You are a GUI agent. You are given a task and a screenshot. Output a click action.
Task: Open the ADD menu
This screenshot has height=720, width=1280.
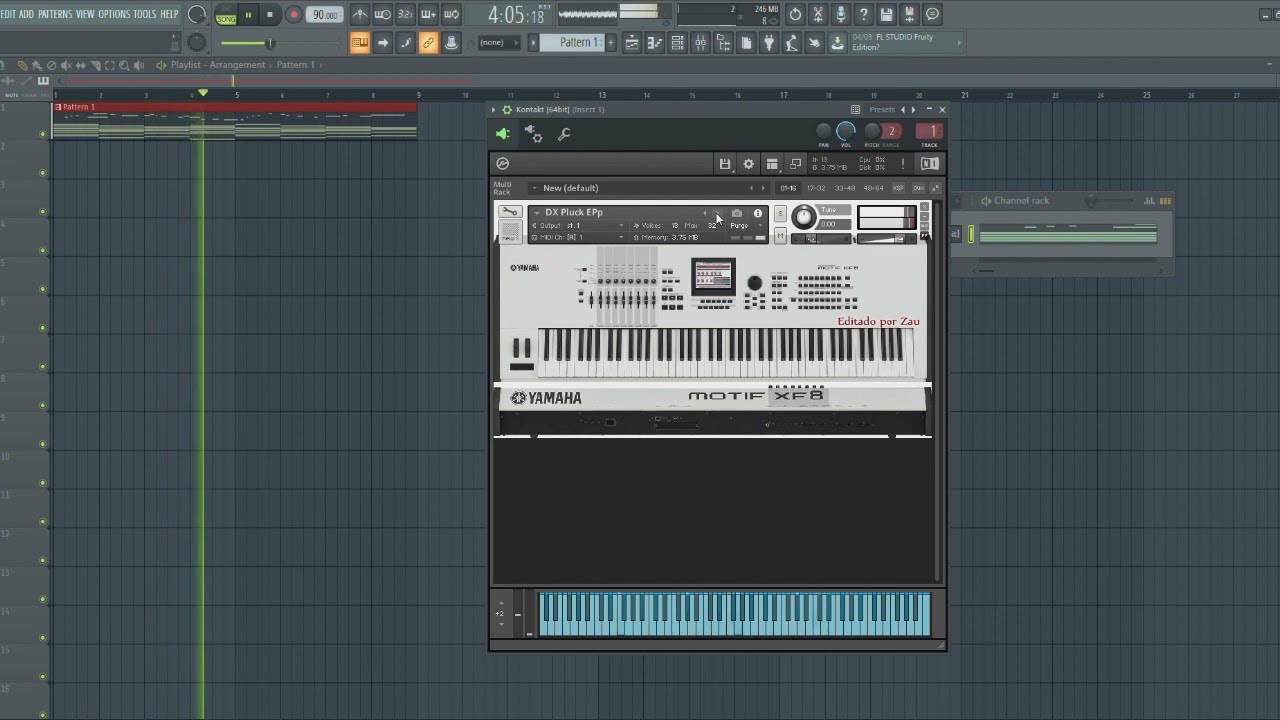tap(27, 14)
